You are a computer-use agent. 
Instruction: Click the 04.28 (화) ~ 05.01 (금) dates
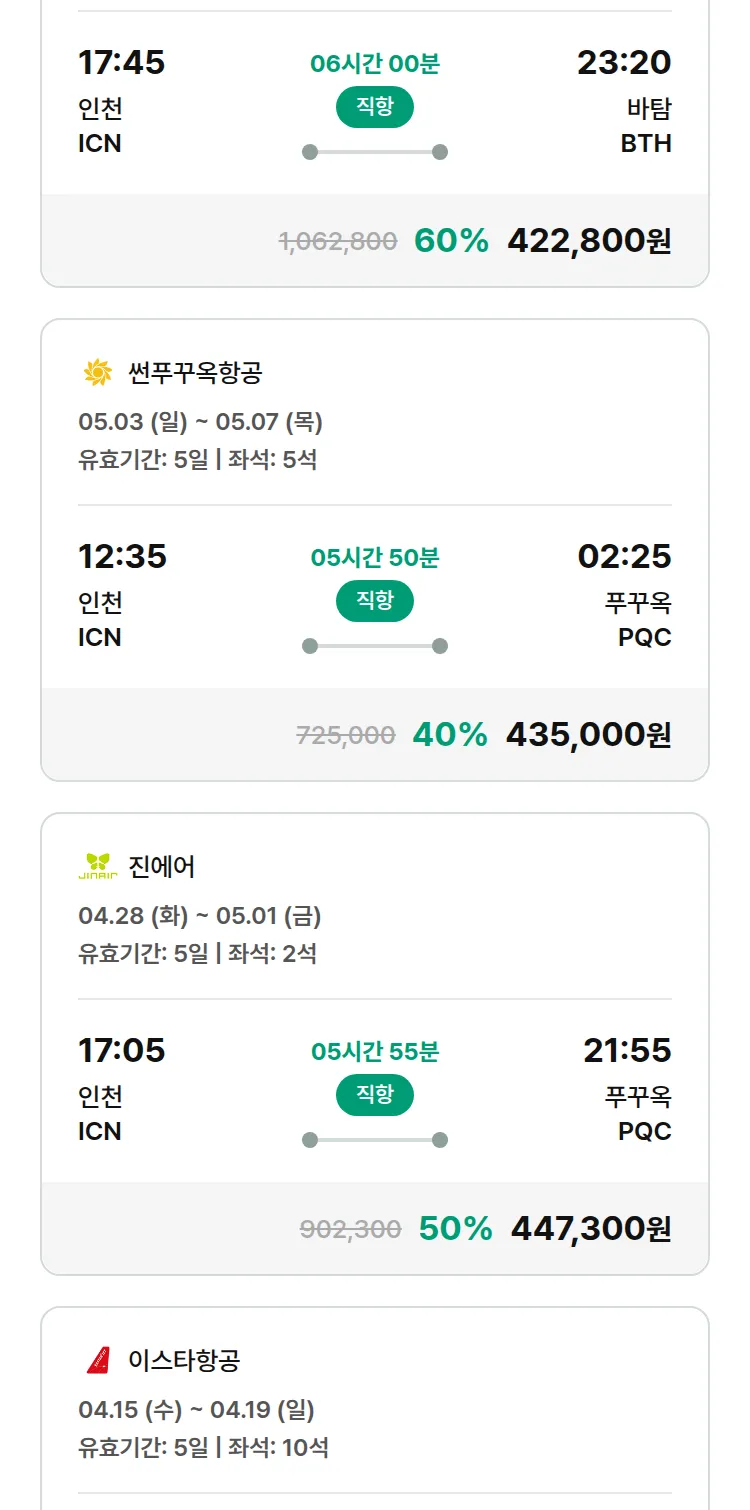(199, 916)
